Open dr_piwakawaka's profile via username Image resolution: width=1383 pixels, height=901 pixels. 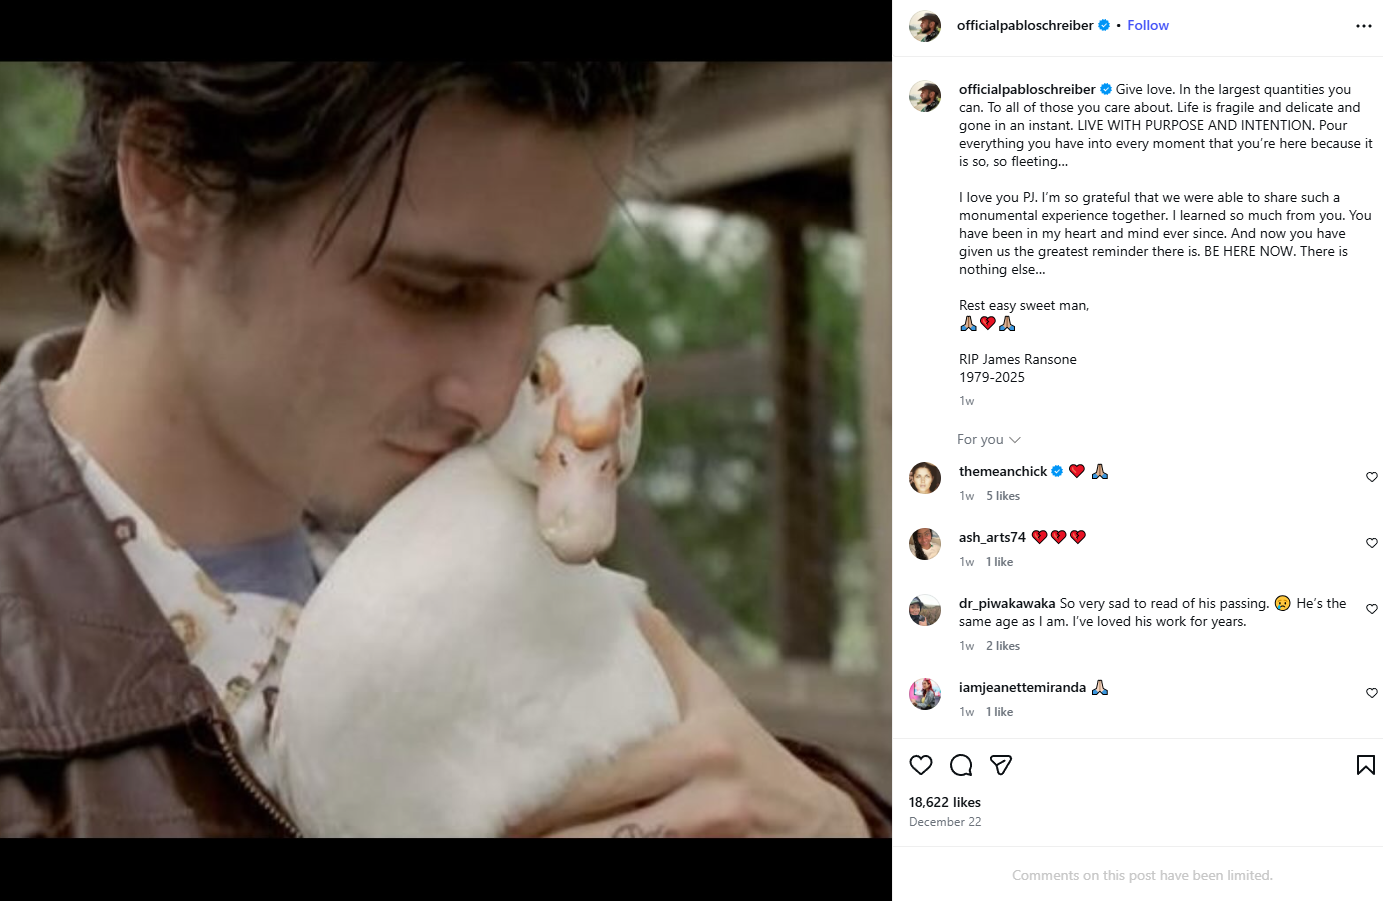[1007, 603]
